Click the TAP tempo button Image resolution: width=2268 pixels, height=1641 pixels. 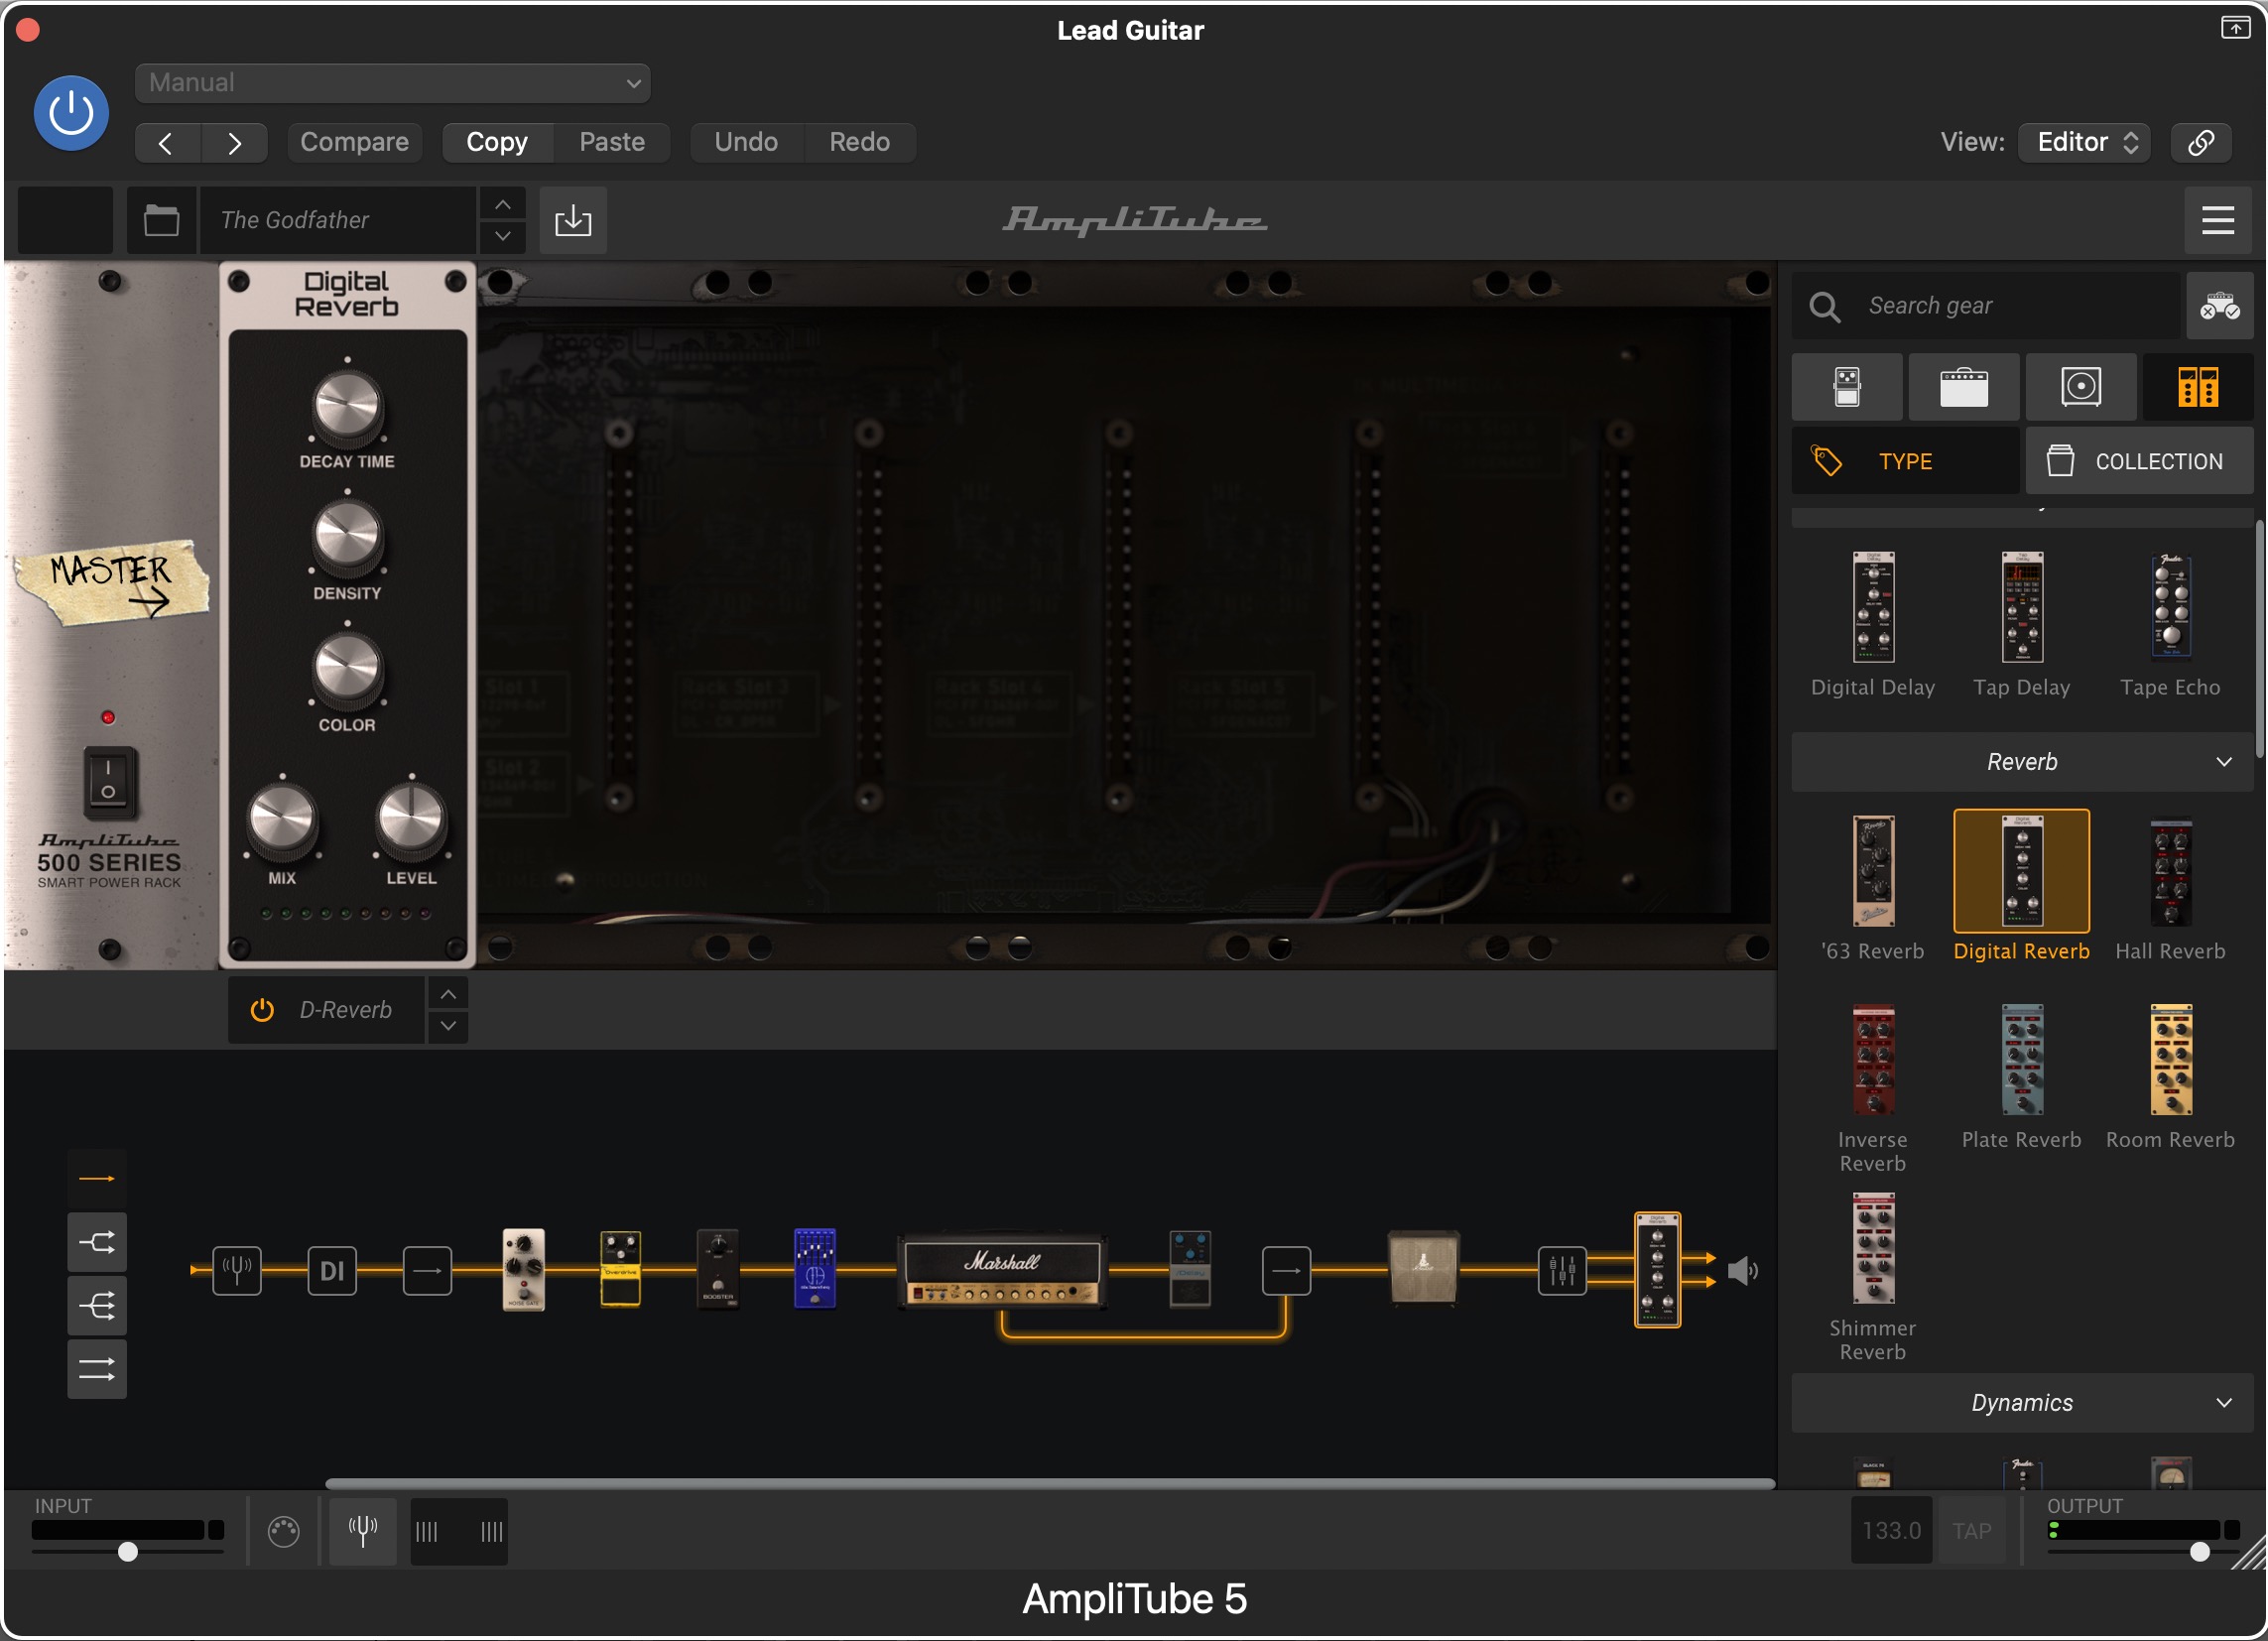click(x=1972, y=1532)
